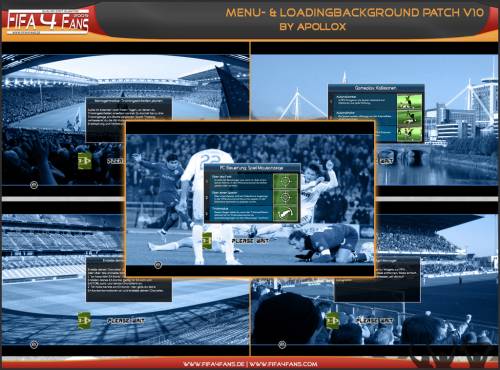Image resolution: width=500 pixels, height=370 pixels.
Task: Click the PLEASE WAIT text in the bottom-left screenshot
Action: point(126,320)
